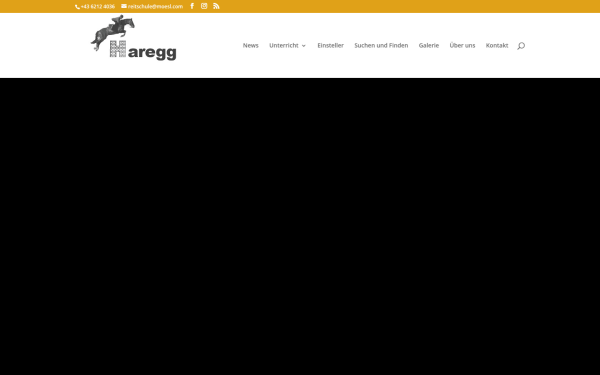Click the search magnifier icon
This screenshot has height=375, width=600.
click(521, 46)
